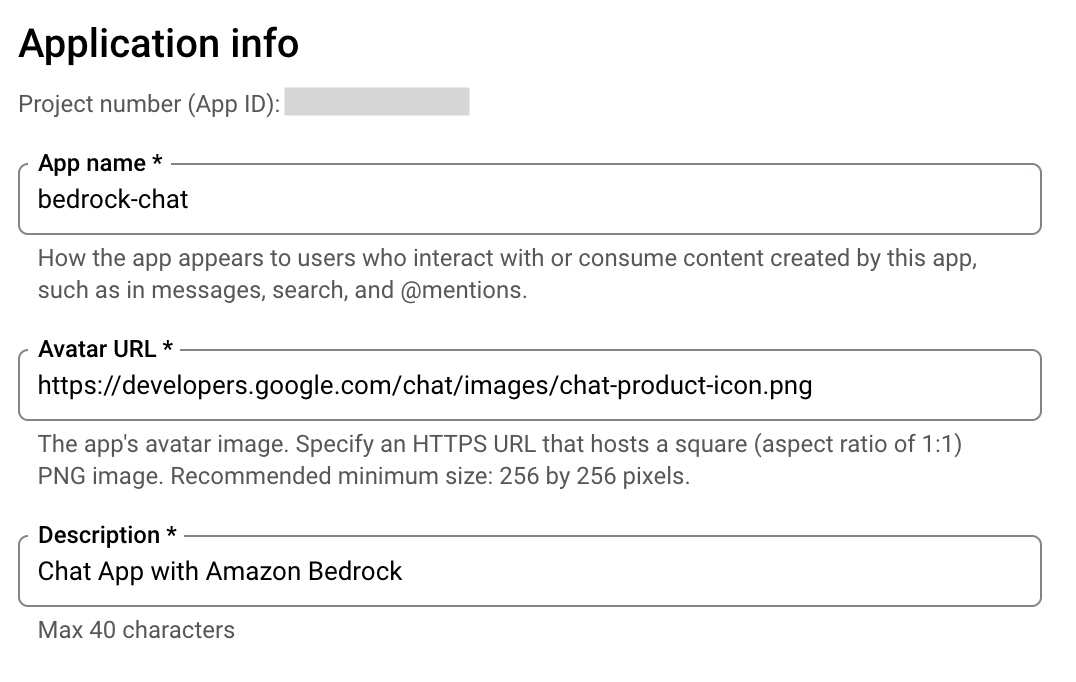
Task: Click the asterisk beside Avatar URL
Action: [168, 349]
